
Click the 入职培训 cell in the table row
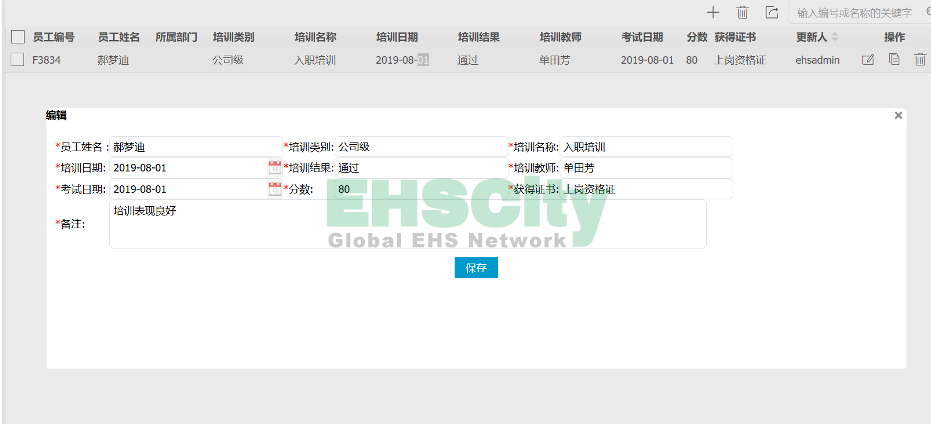tap(315, 60)
